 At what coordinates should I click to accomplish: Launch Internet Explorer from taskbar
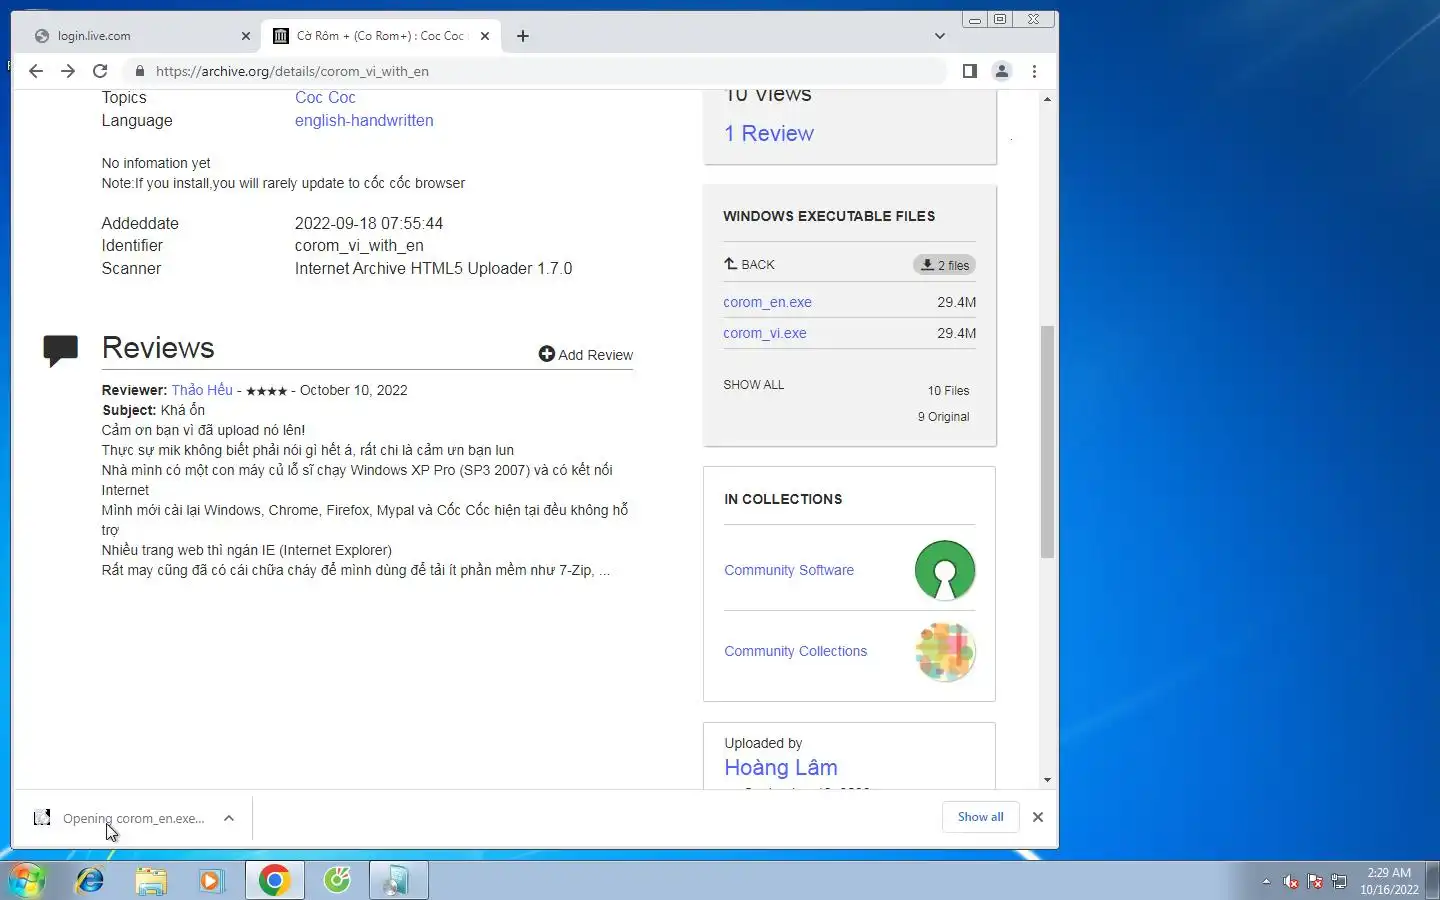(x=90, y=880)
